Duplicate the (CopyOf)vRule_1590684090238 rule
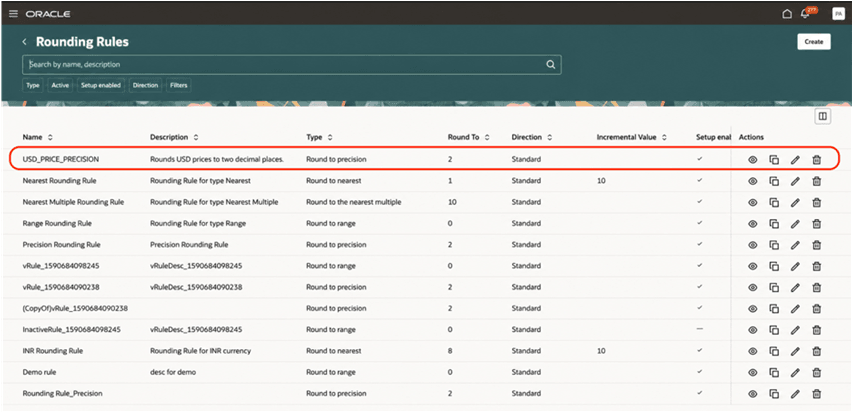854x414 pixels. click(x=774, y=308)
